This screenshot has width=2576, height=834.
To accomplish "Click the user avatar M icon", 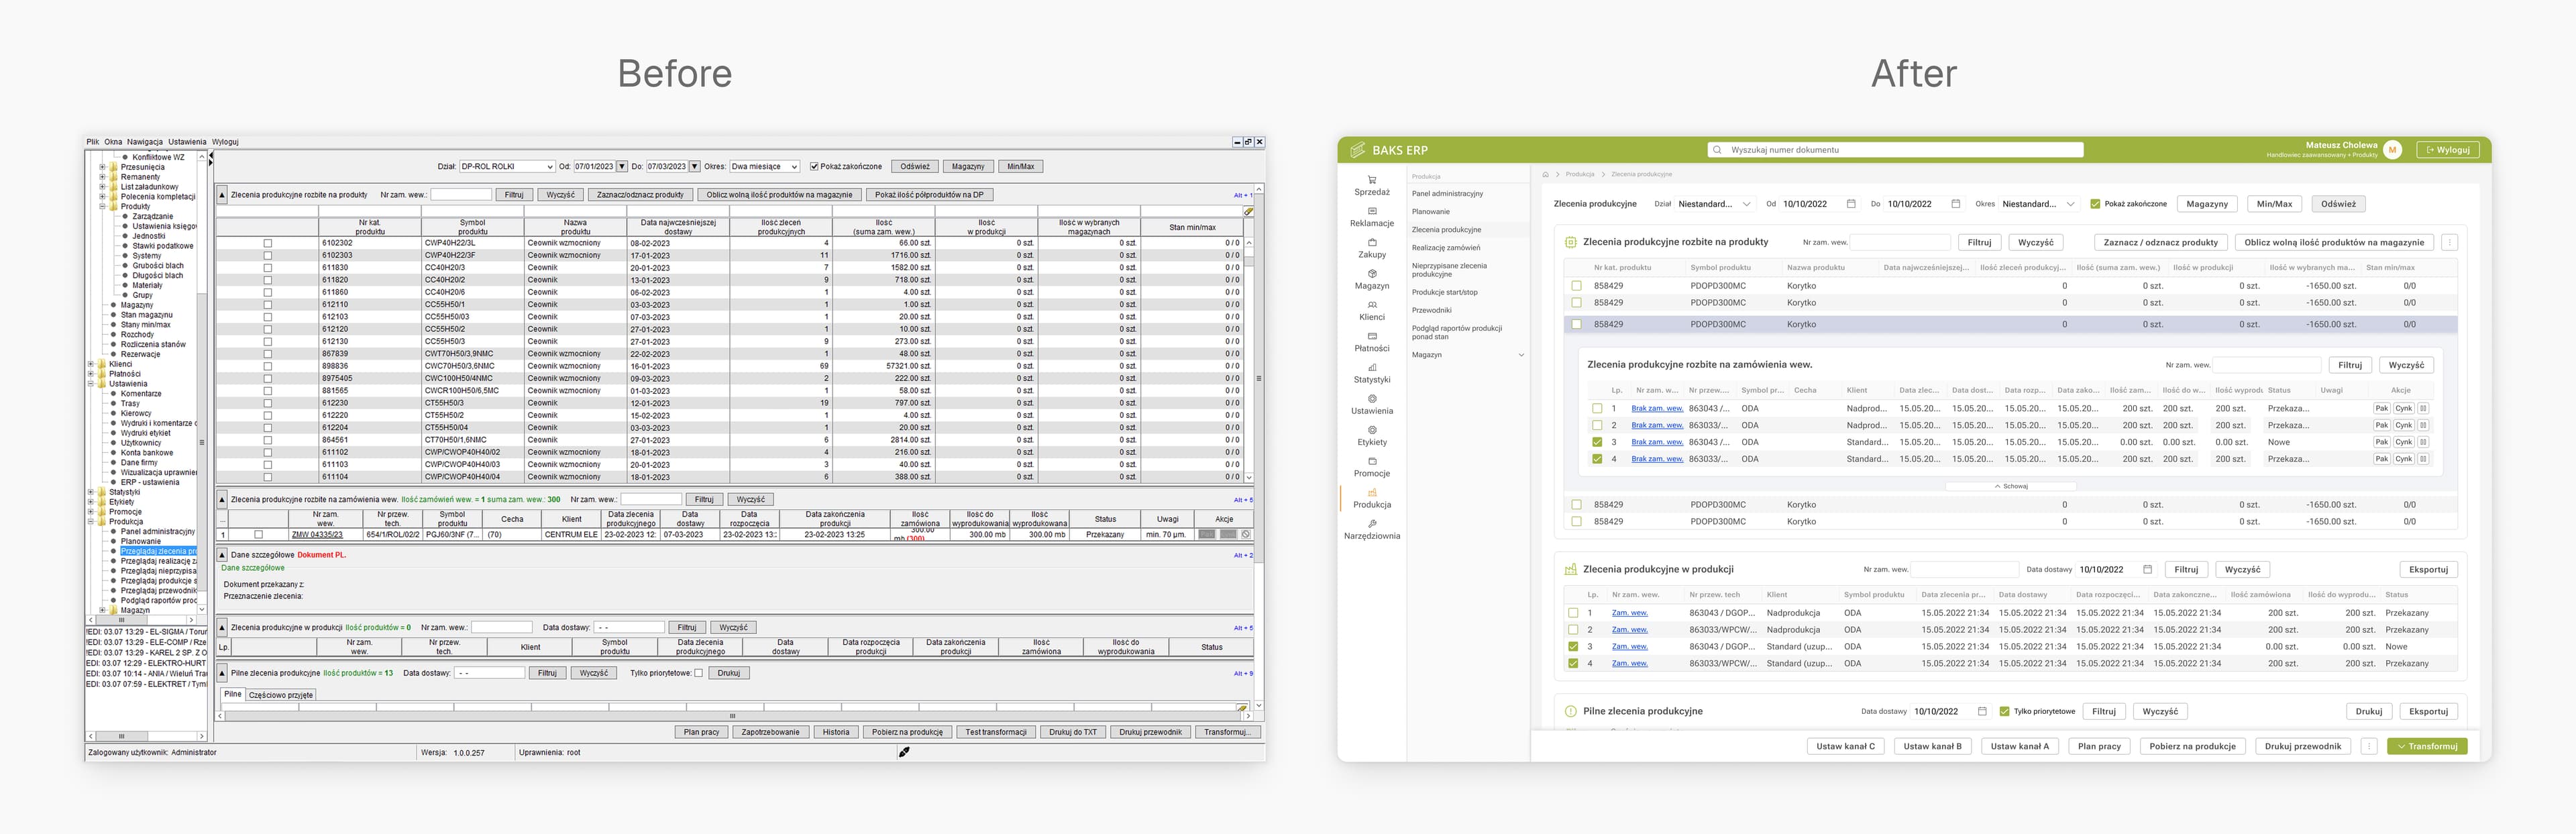I will 2393,150.
